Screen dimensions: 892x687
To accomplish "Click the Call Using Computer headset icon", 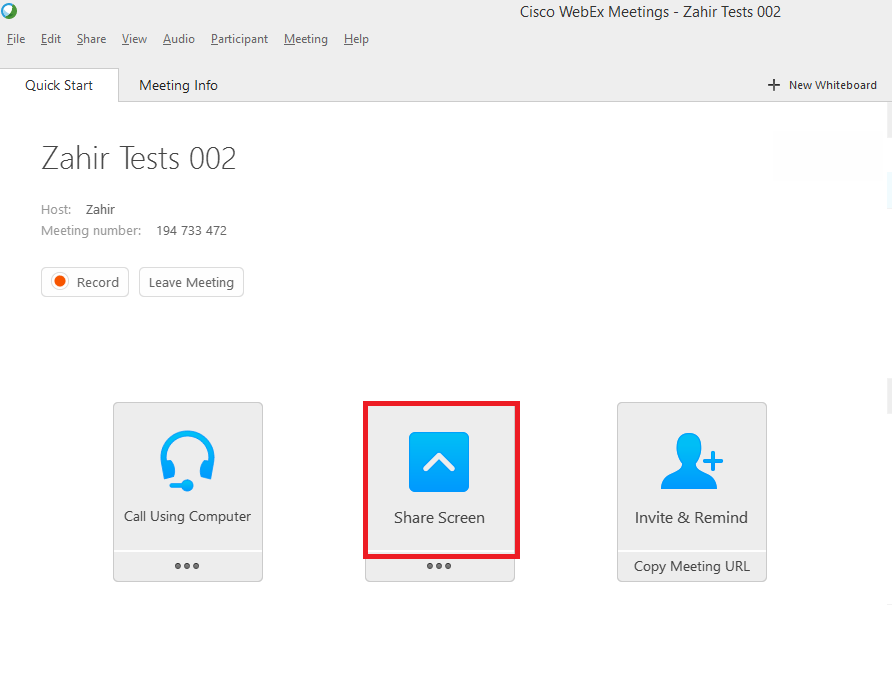I will click(x=188, y=461).
